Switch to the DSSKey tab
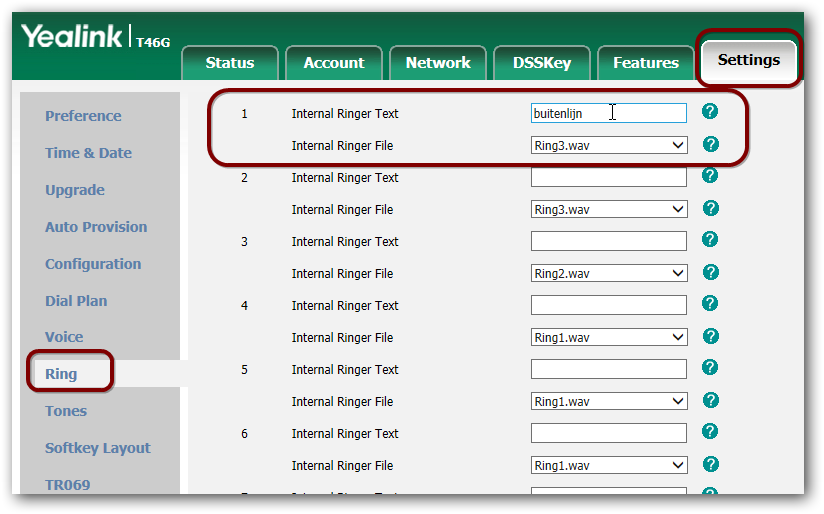The height and width of the screenshot is (514, 824). pyautogui.click(x=541, y=63)
